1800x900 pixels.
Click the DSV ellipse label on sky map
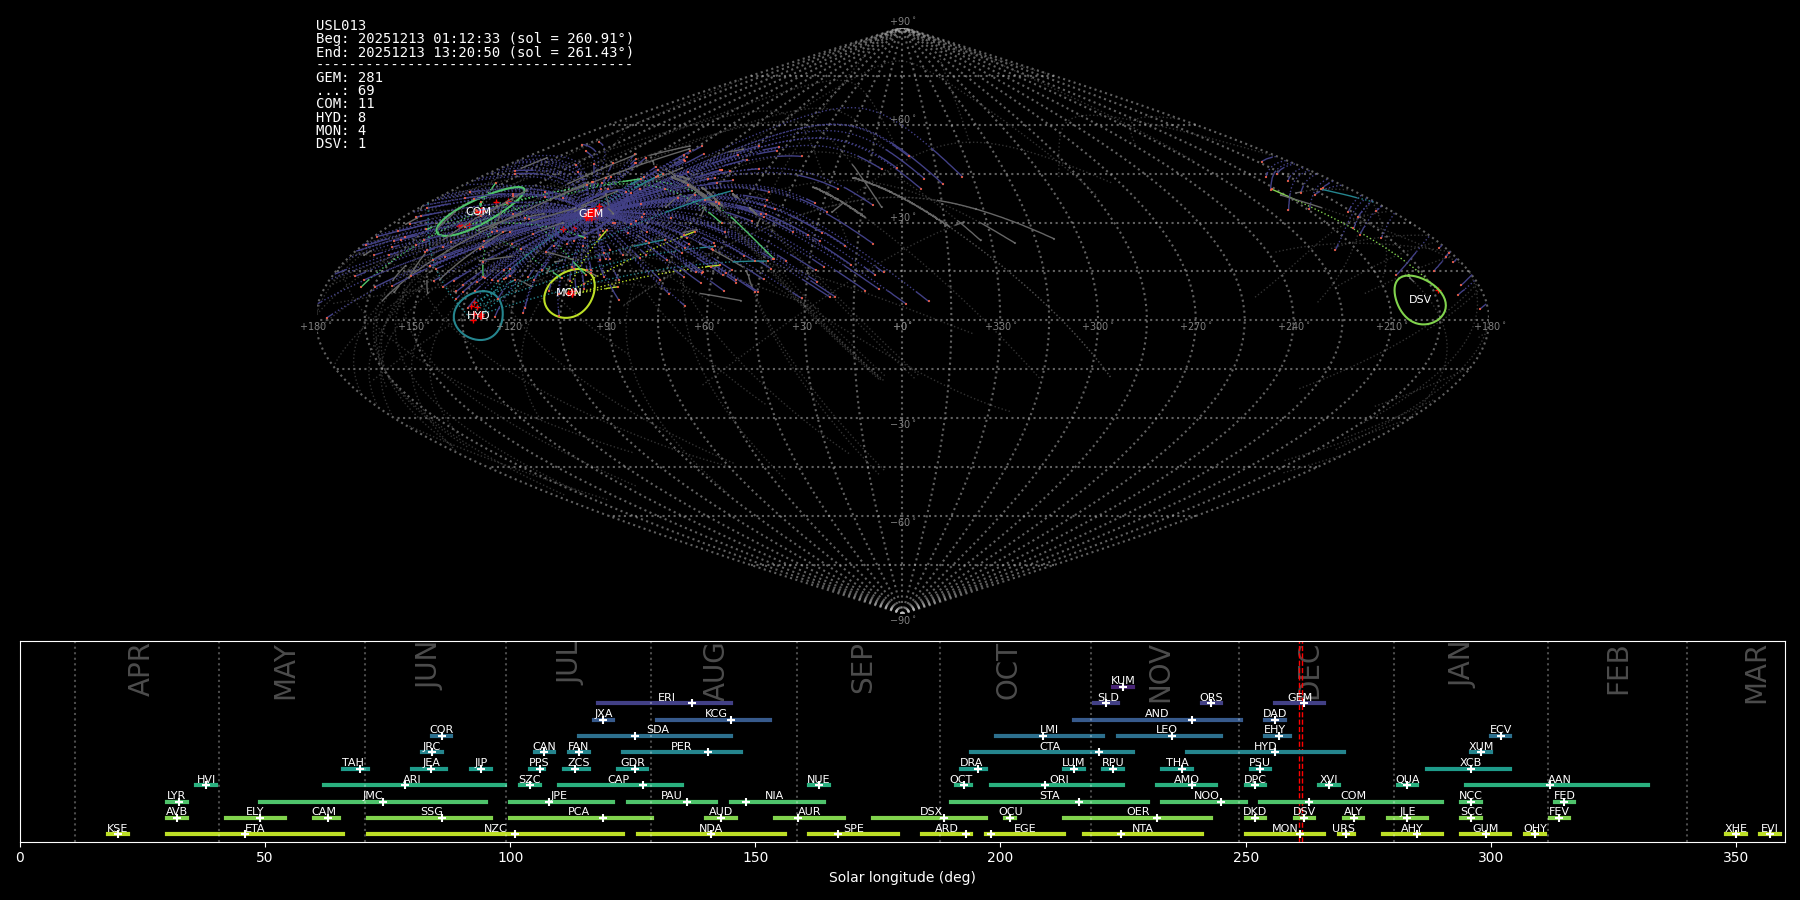click(x=1420, y=300)
